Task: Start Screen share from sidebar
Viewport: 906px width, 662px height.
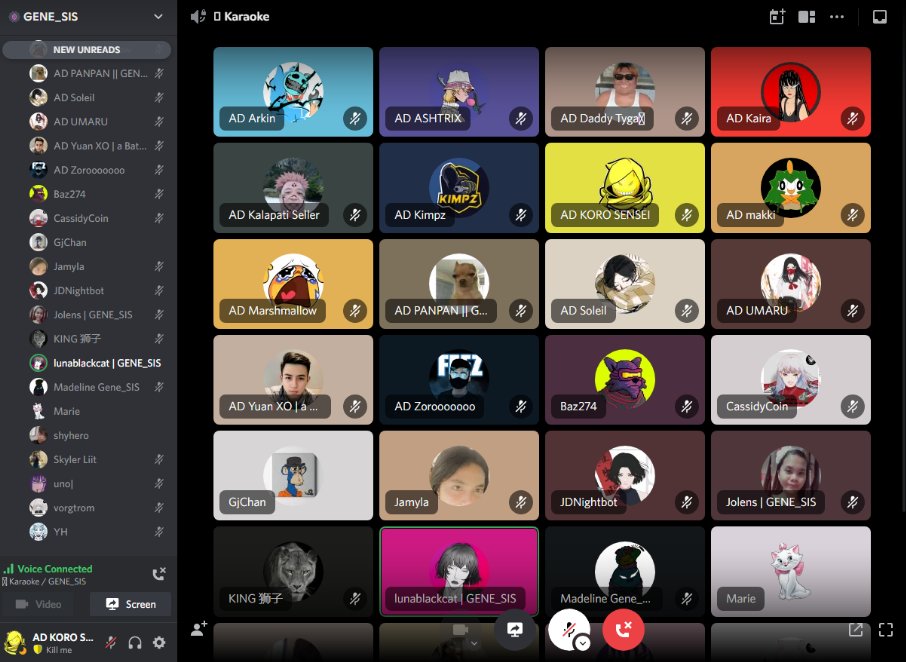Action: tap(131, 604)
